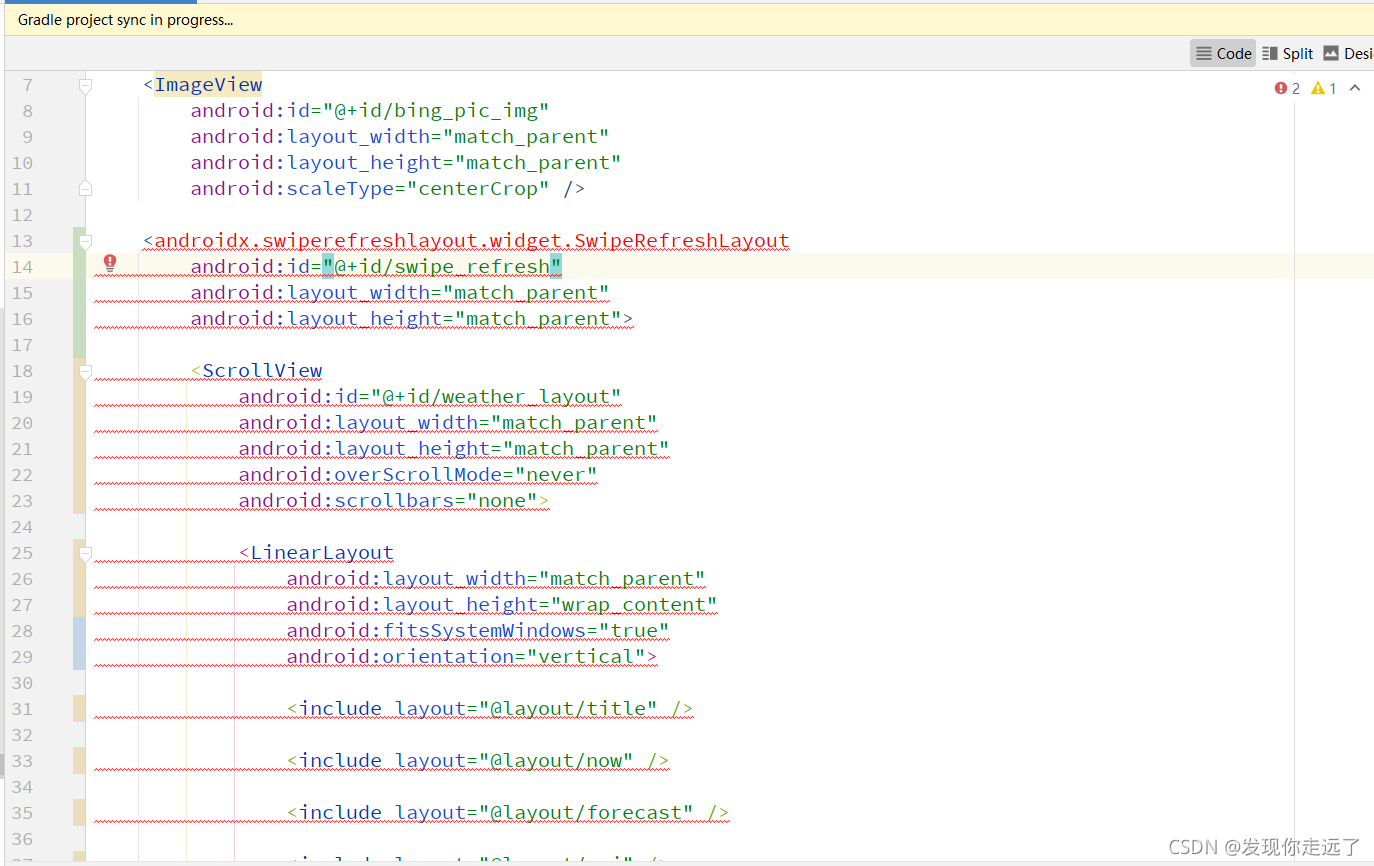Screen dimensions: 1374x866
Task: Click the inspection widget chevron arrow
Action: (1355, 88)
